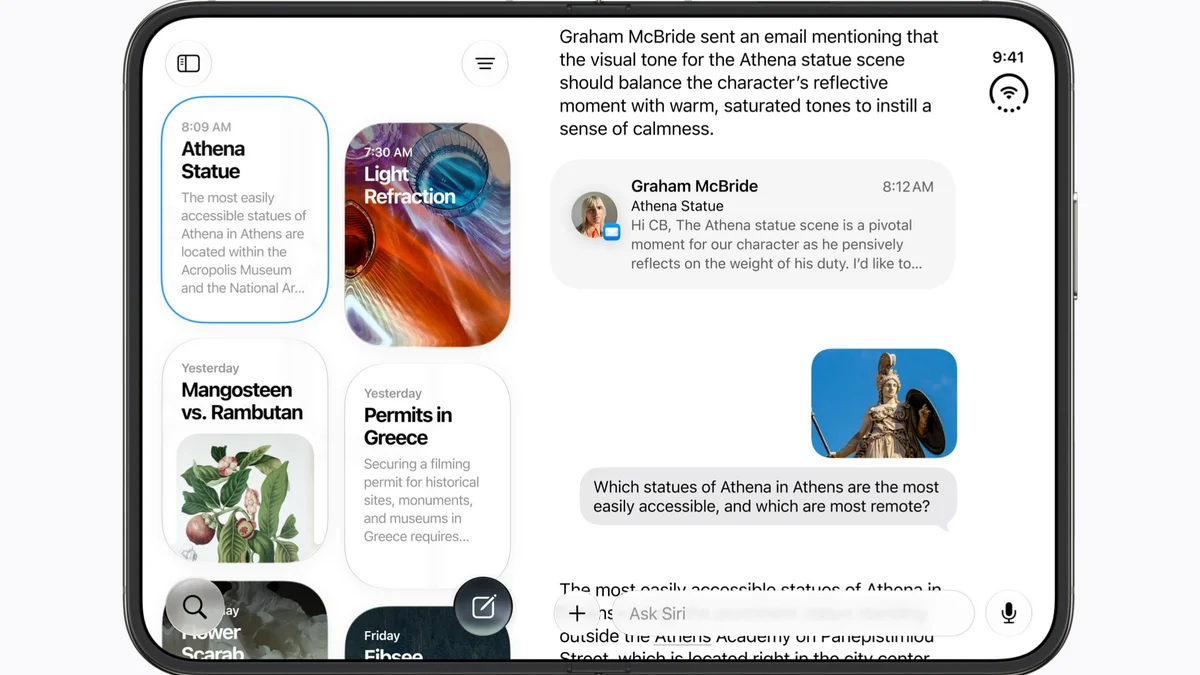Toggle the sidebar panel icon
The image size is (1200, 675).
coord(189,64)
